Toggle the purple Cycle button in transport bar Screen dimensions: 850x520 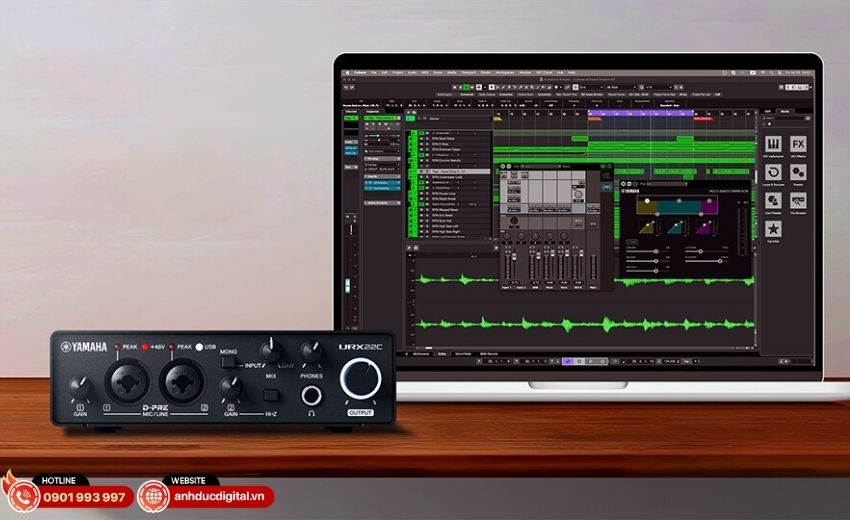pos(568,361)
